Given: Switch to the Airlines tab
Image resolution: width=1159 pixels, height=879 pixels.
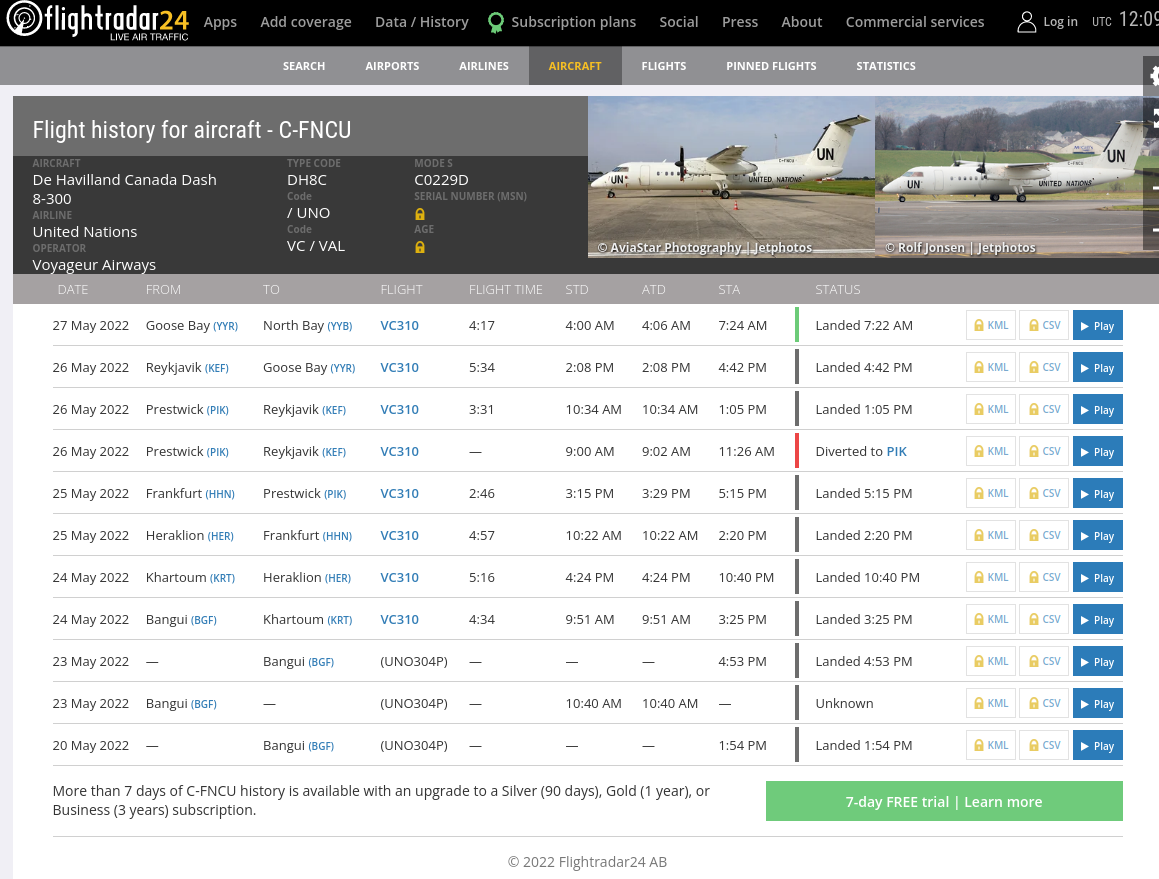Looking at the screenshot, I should tap(483, 66).
